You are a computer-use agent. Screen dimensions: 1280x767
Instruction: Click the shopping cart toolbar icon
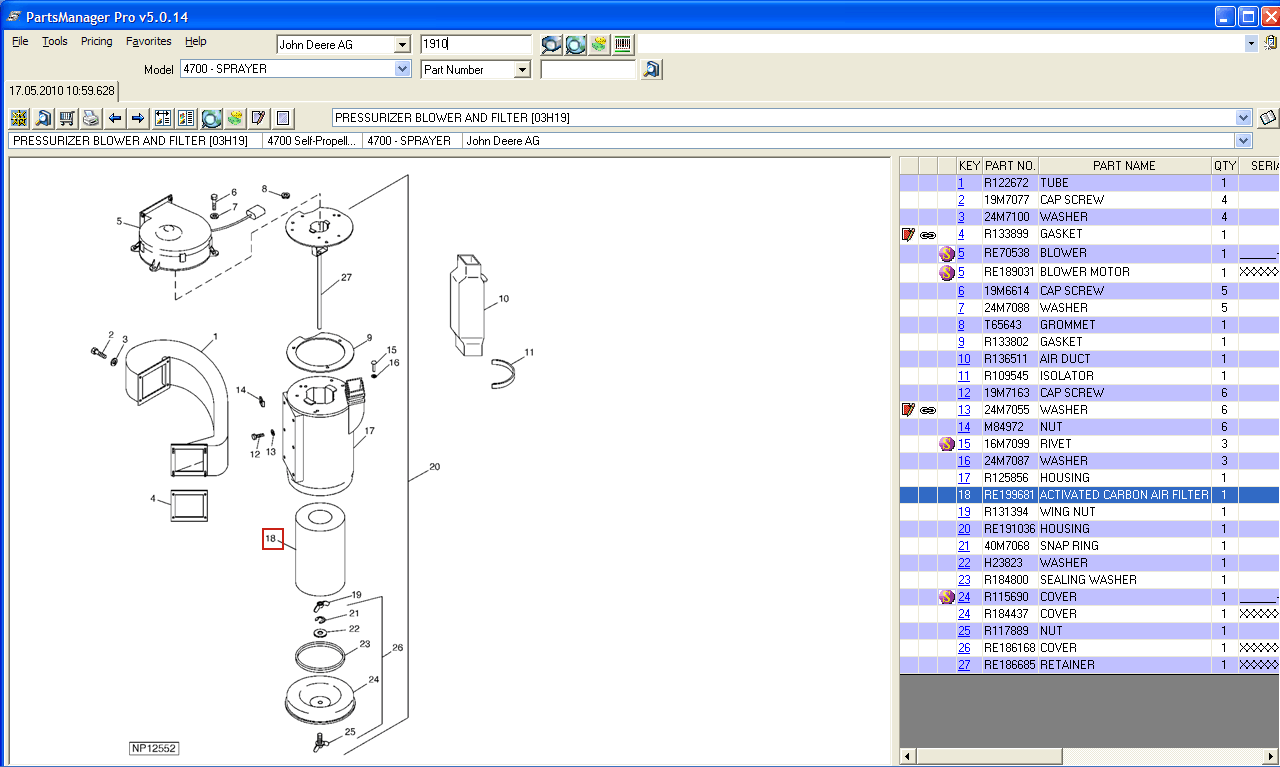[67, 118]
